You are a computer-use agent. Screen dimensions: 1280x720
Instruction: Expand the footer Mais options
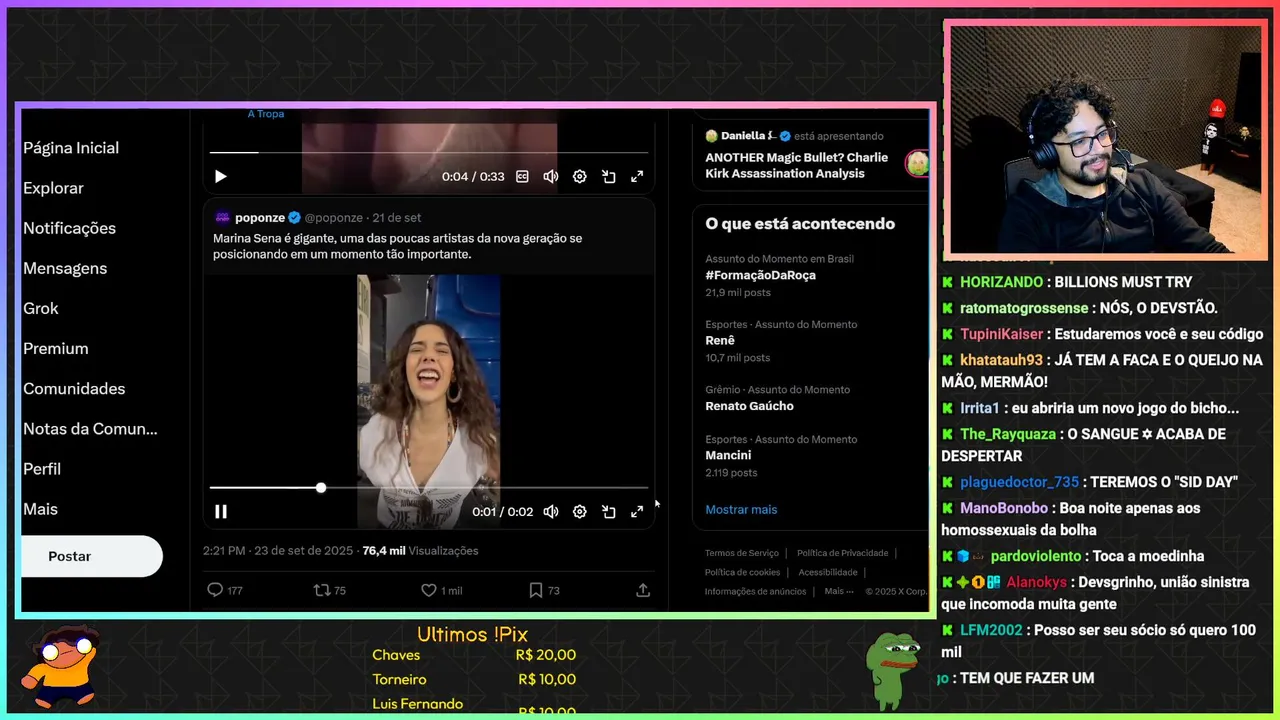[839, 591]
